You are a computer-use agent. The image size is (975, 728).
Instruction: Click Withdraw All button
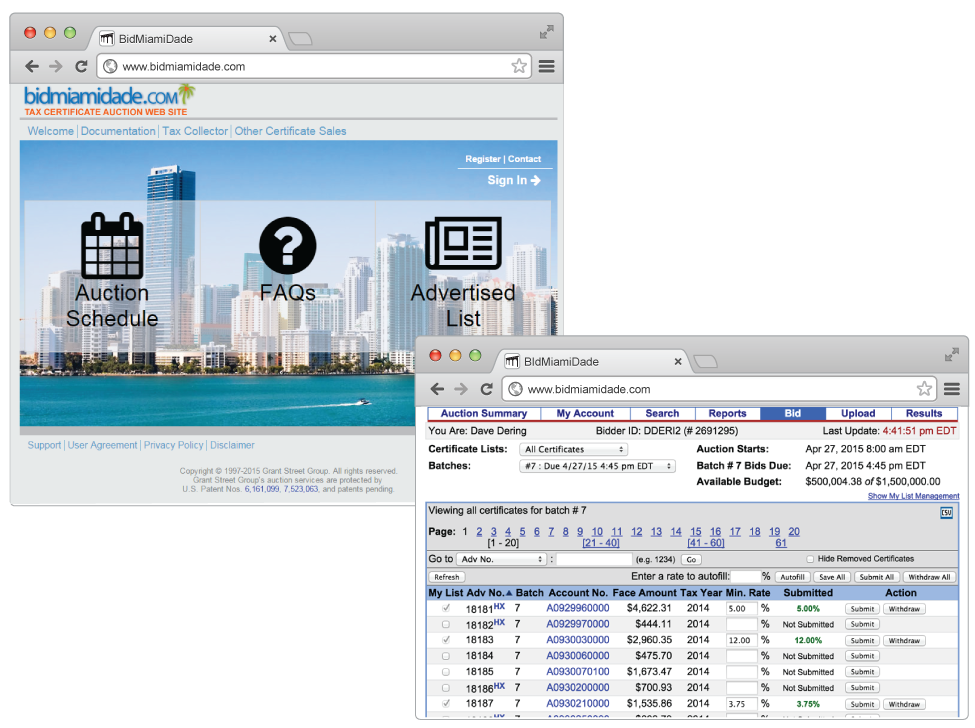pyautogui.click(x=929, y=577)
